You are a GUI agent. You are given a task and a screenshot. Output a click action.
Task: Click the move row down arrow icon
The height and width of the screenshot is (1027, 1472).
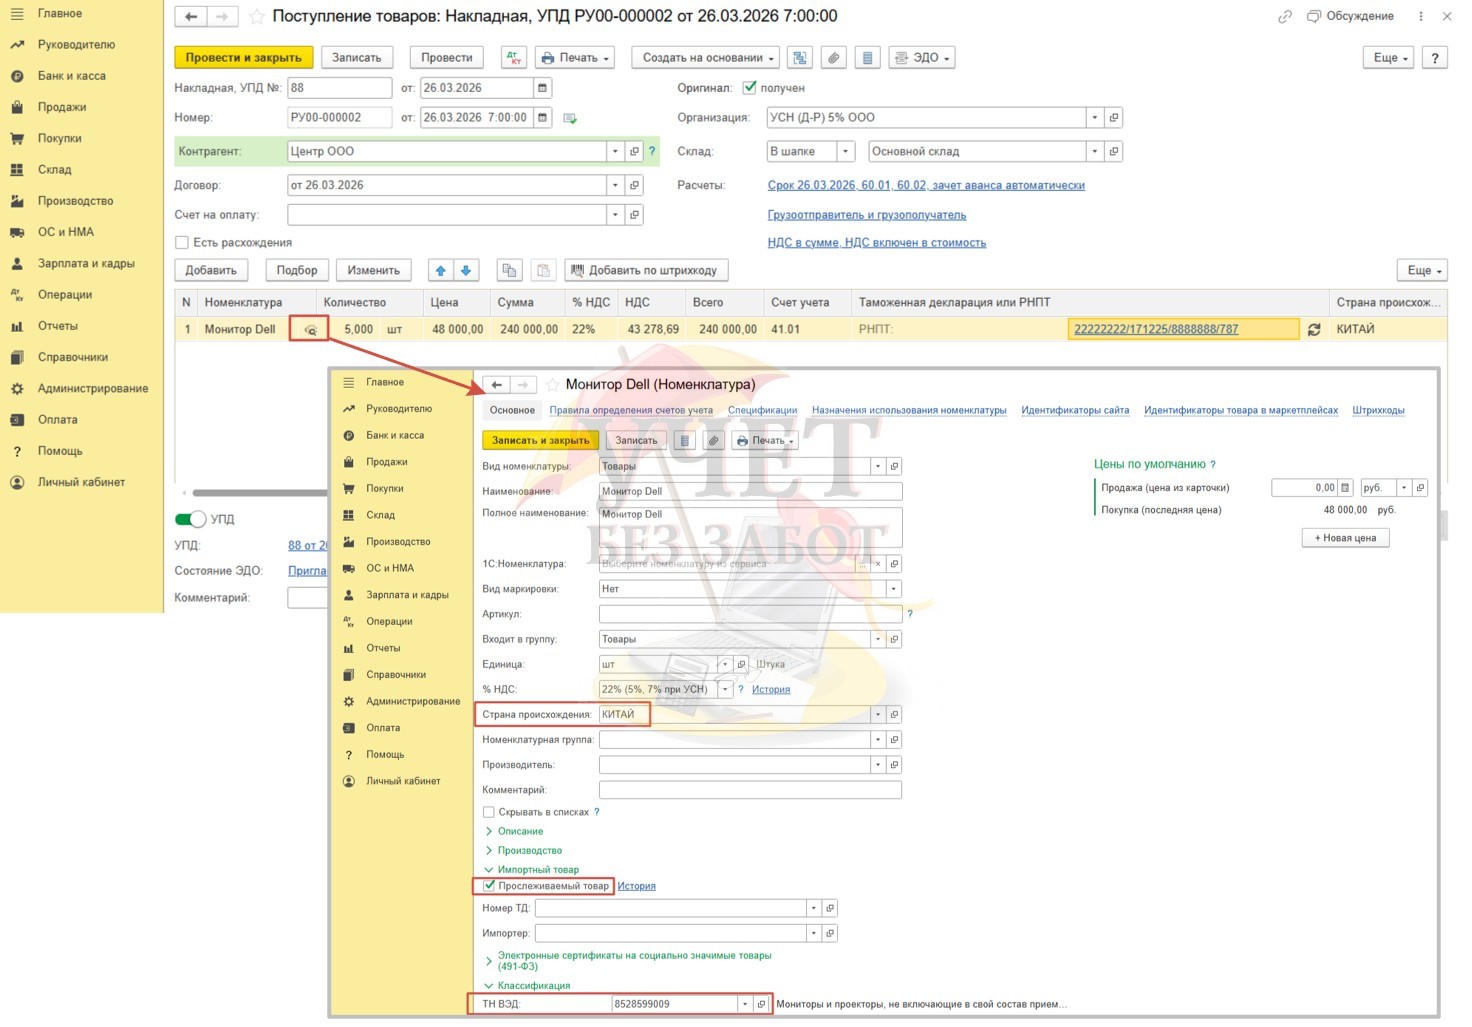click(x=466, y=270)
